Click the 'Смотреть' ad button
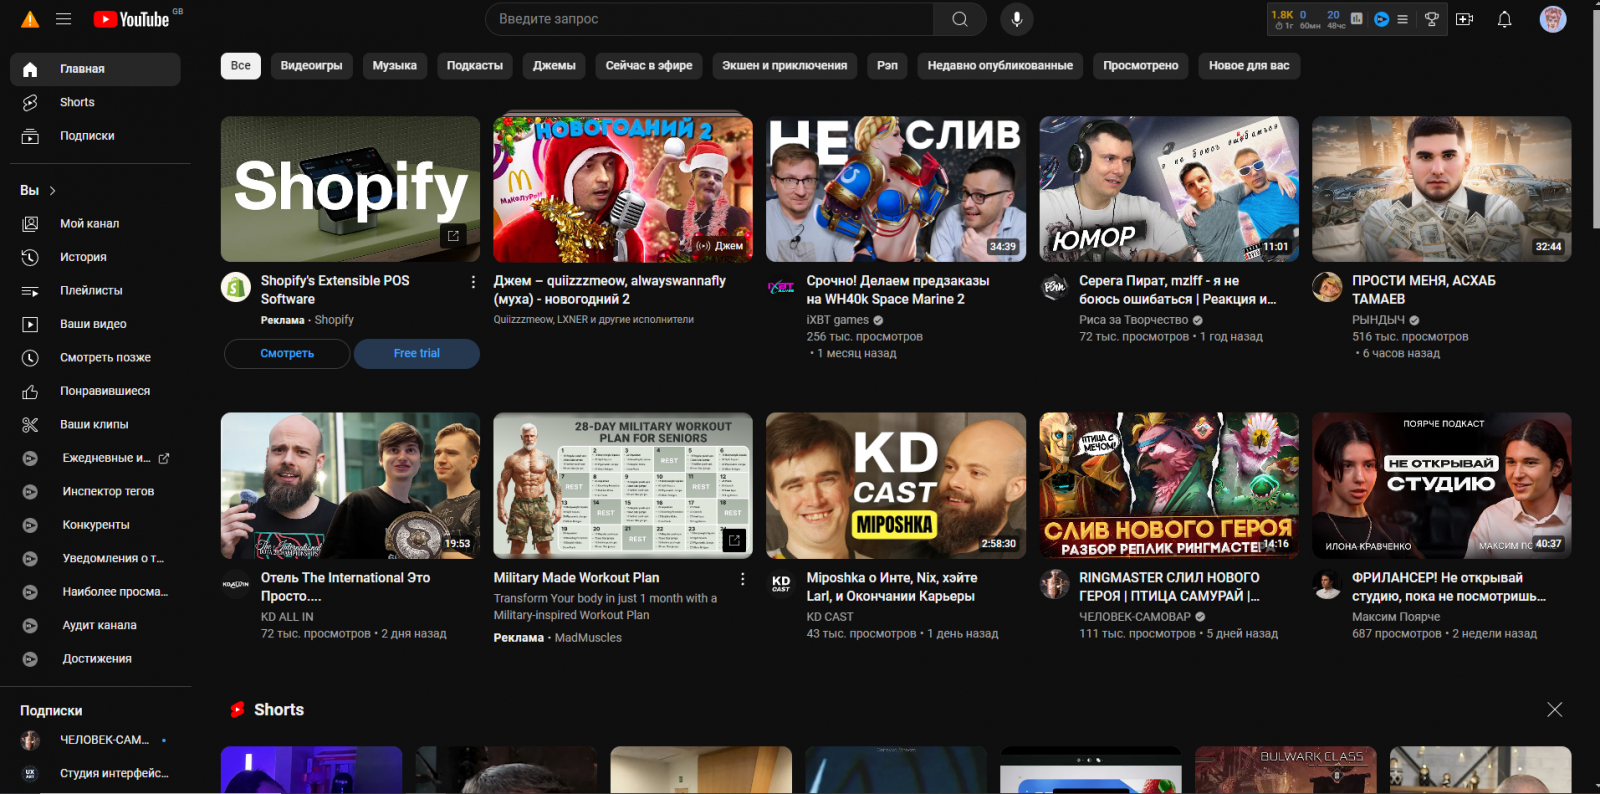This screenshot has width=1600, height=794. point(287,354)
